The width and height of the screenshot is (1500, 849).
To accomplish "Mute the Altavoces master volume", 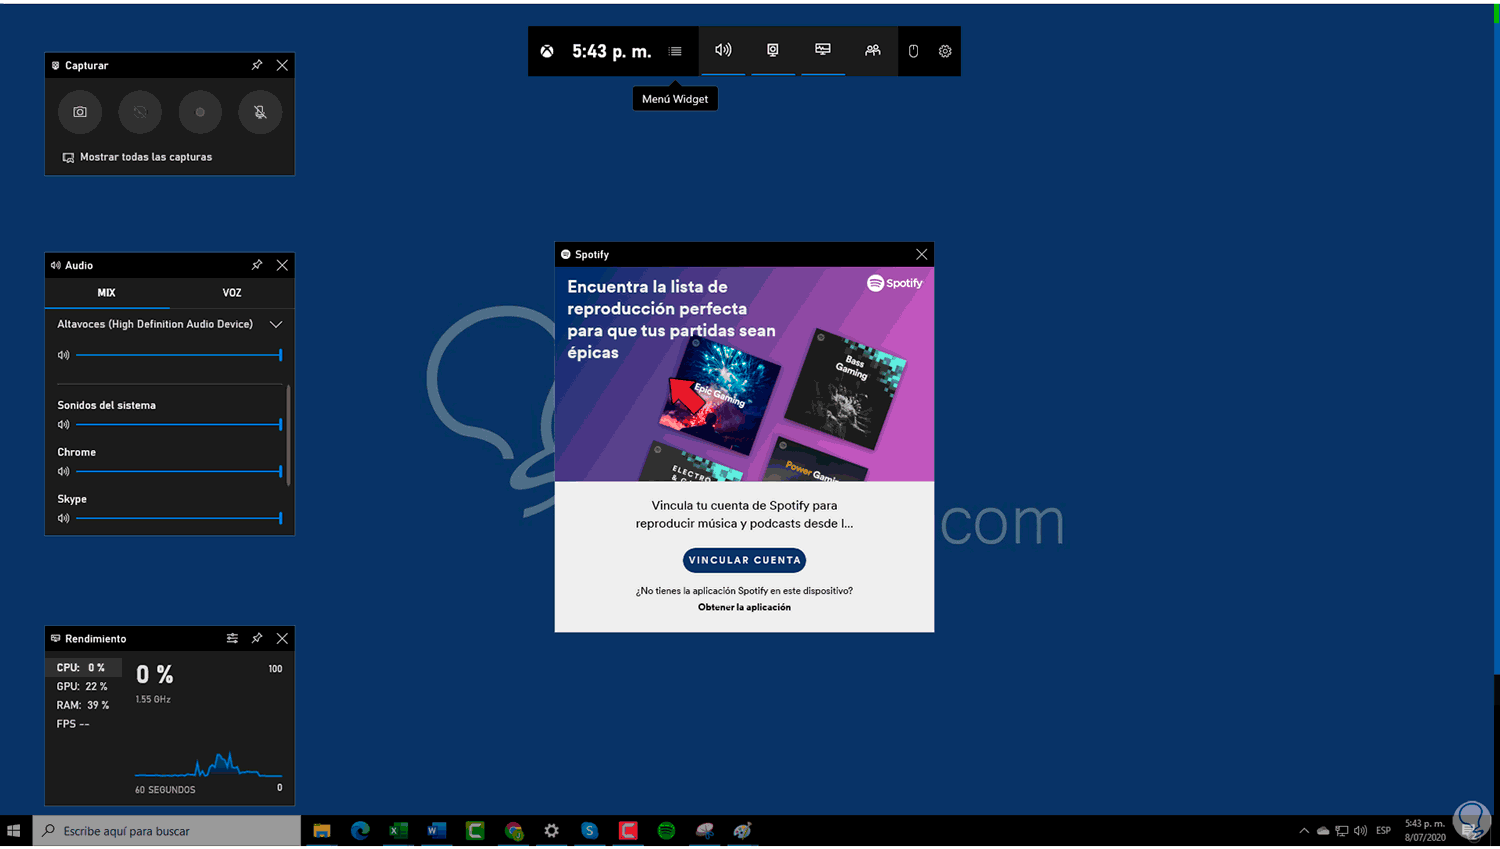I will [x=64, y=355].
